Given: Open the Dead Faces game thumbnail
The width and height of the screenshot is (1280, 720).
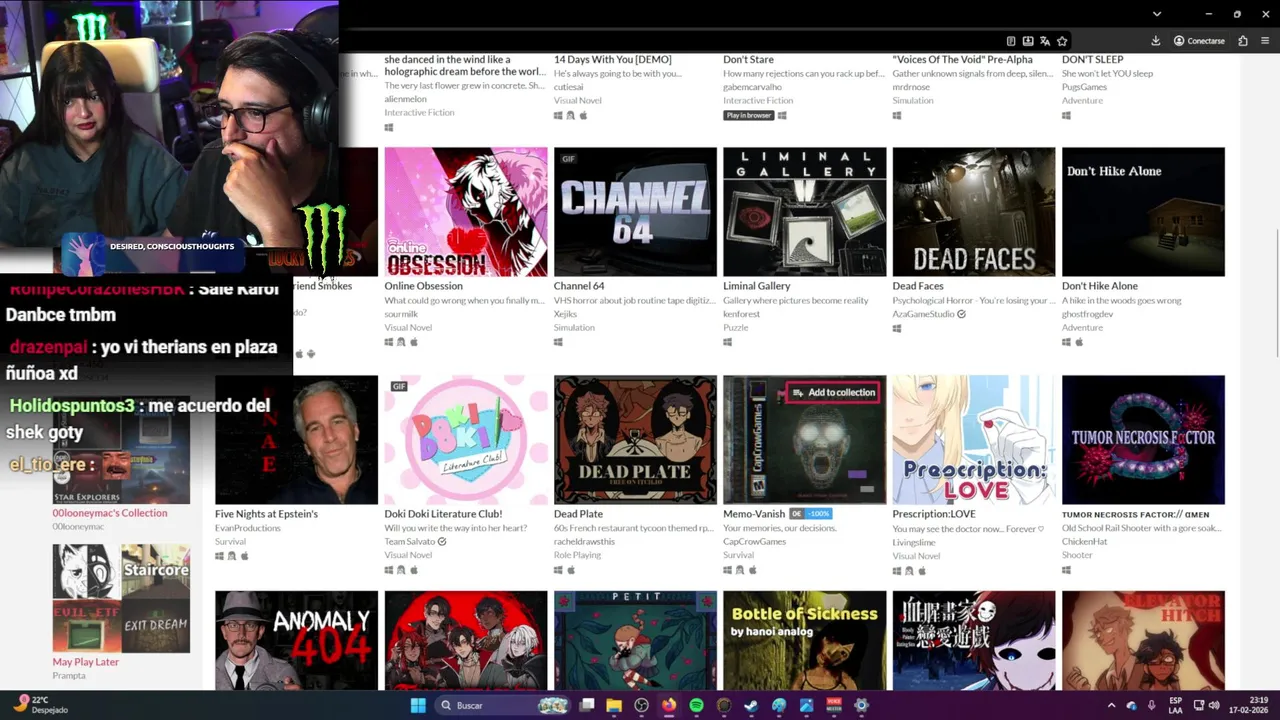Looking at the screenshot, I should coord(974,212).
